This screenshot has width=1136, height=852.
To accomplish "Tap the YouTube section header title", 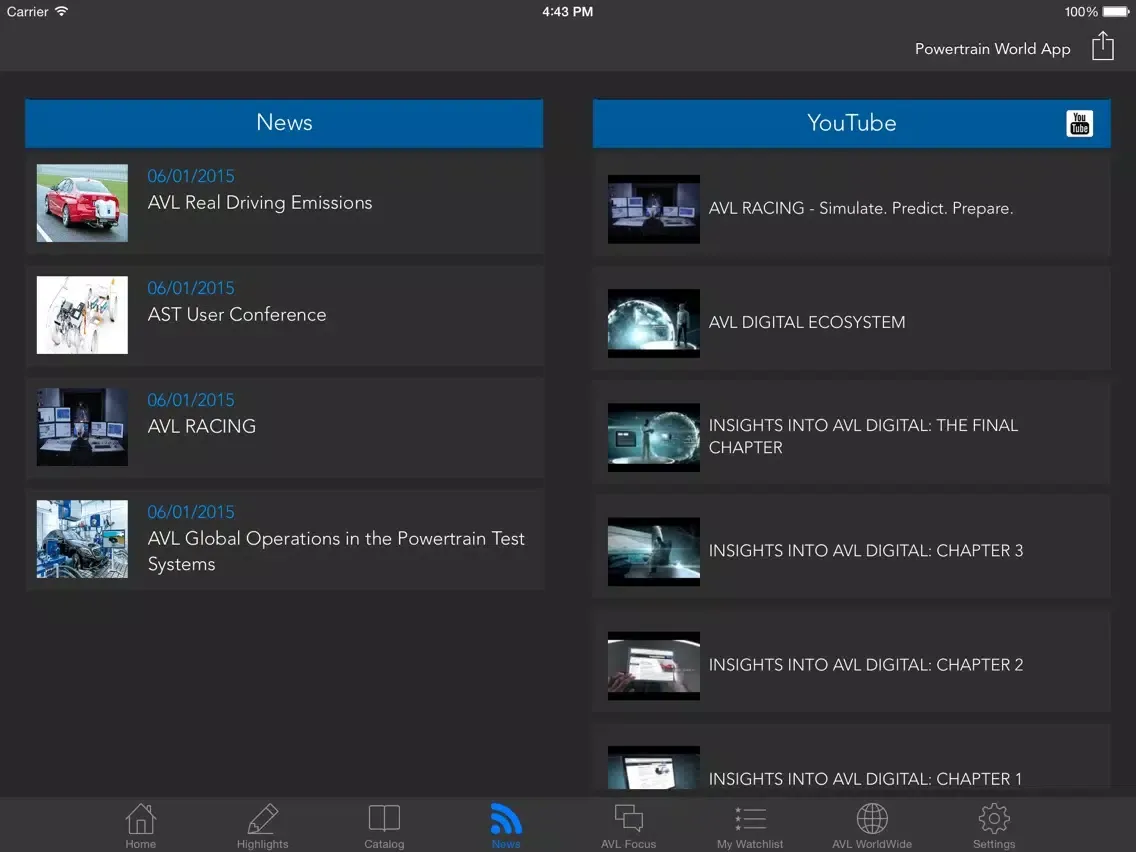I will [x=851, y=123].
